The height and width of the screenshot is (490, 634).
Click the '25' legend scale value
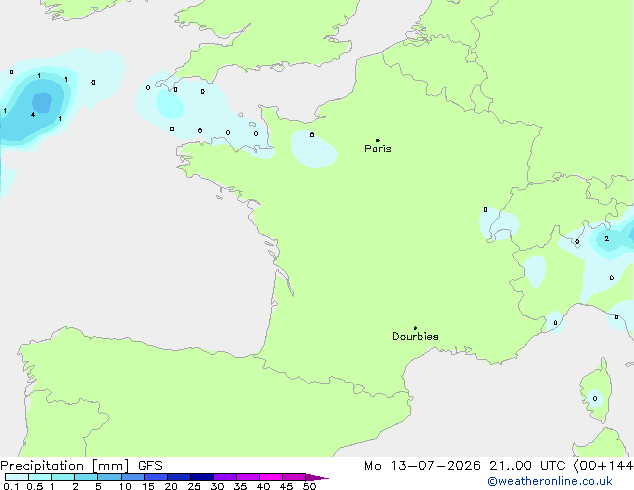194,486
